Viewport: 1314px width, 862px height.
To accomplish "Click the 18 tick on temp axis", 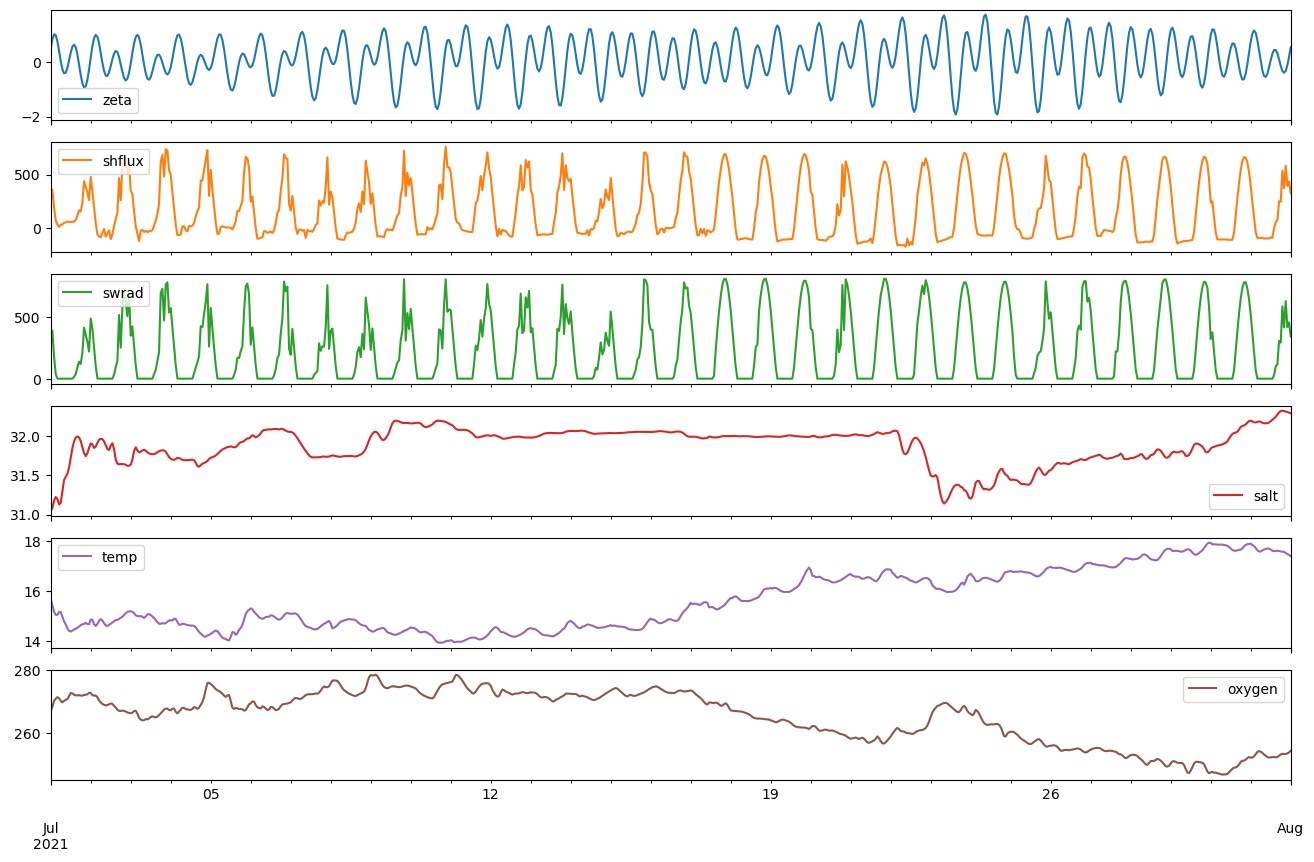I will 35,542.
